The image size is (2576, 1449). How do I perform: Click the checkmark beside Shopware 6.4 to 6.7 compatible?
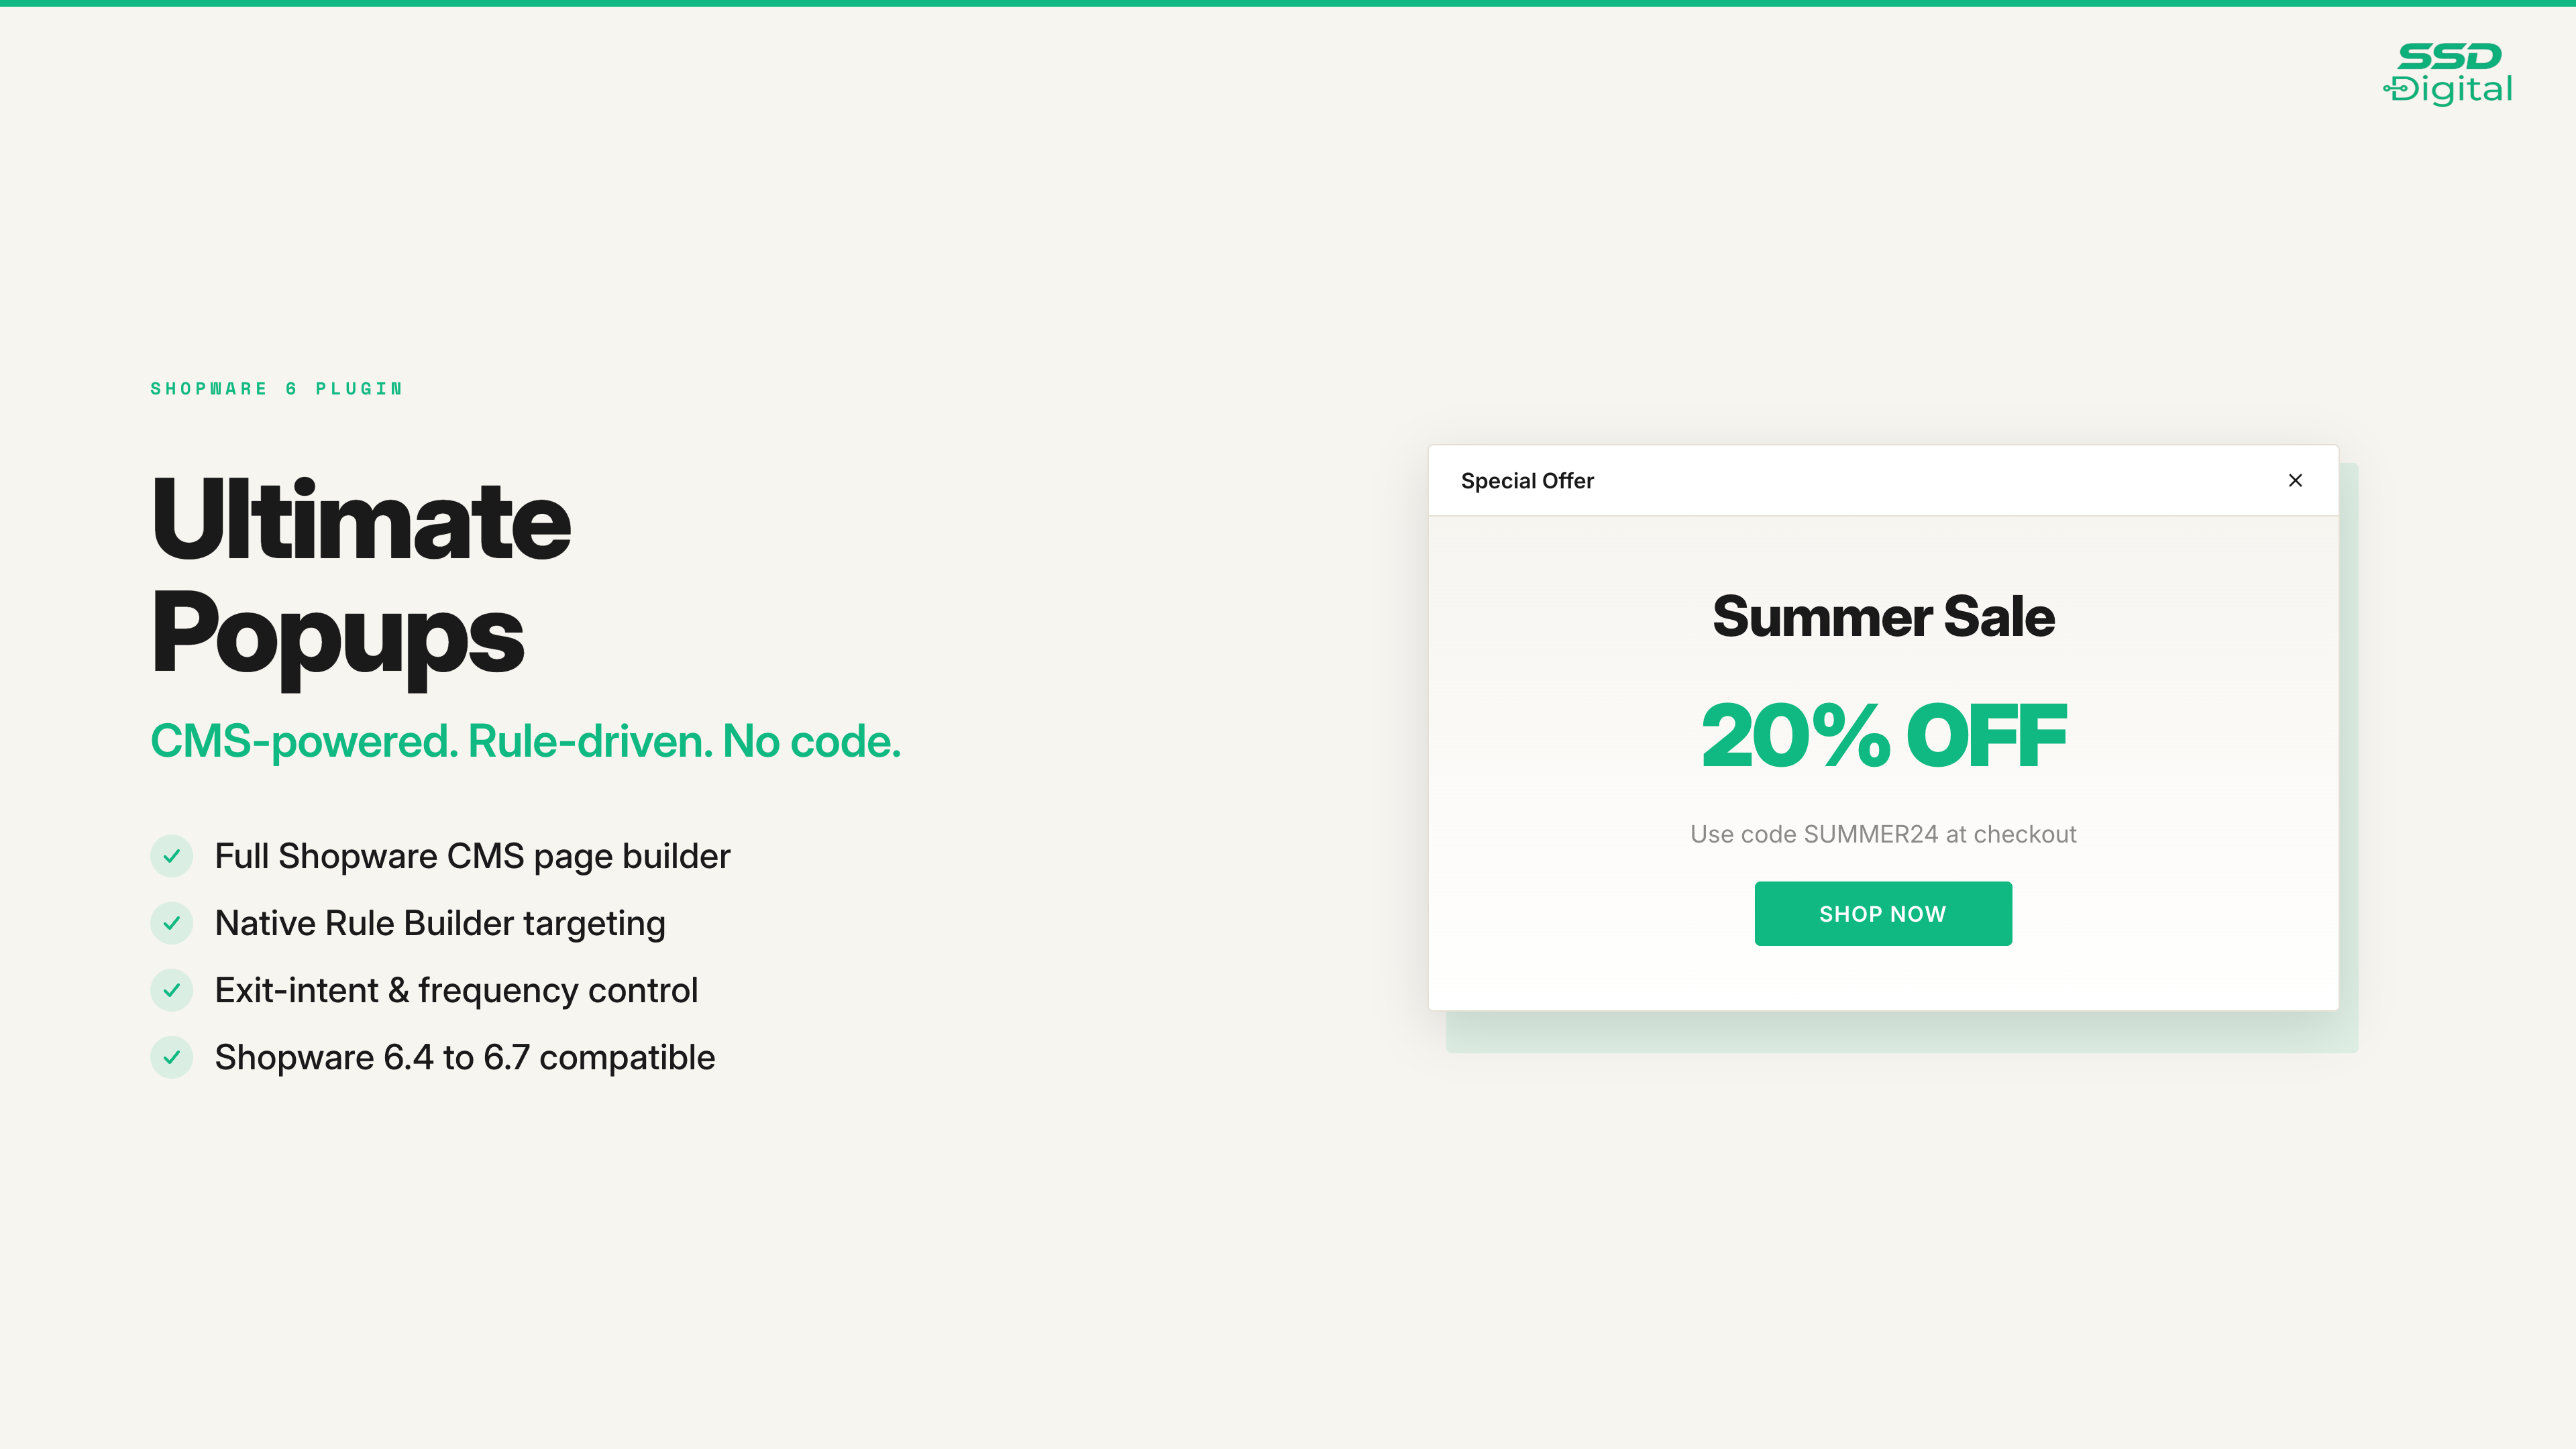coord(172,1057)
